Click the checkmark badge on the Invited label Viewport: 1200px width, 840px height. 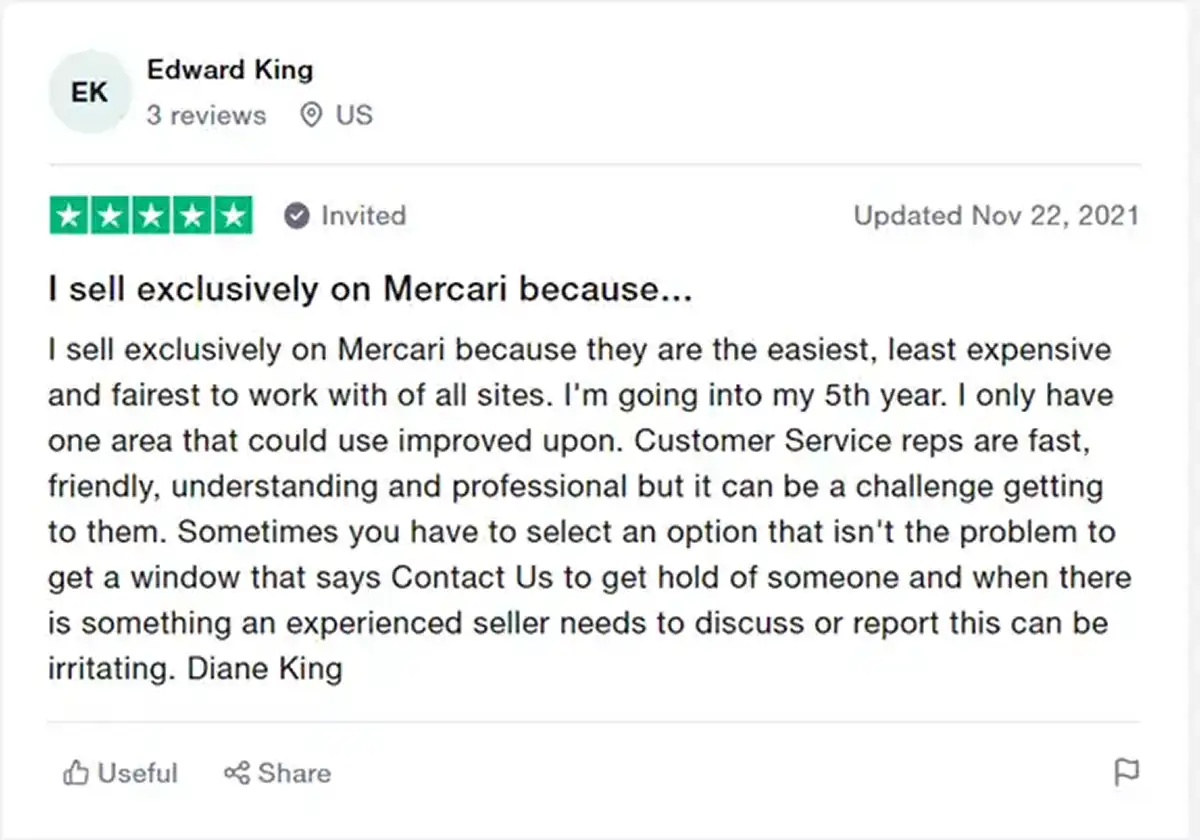(295, 214)
